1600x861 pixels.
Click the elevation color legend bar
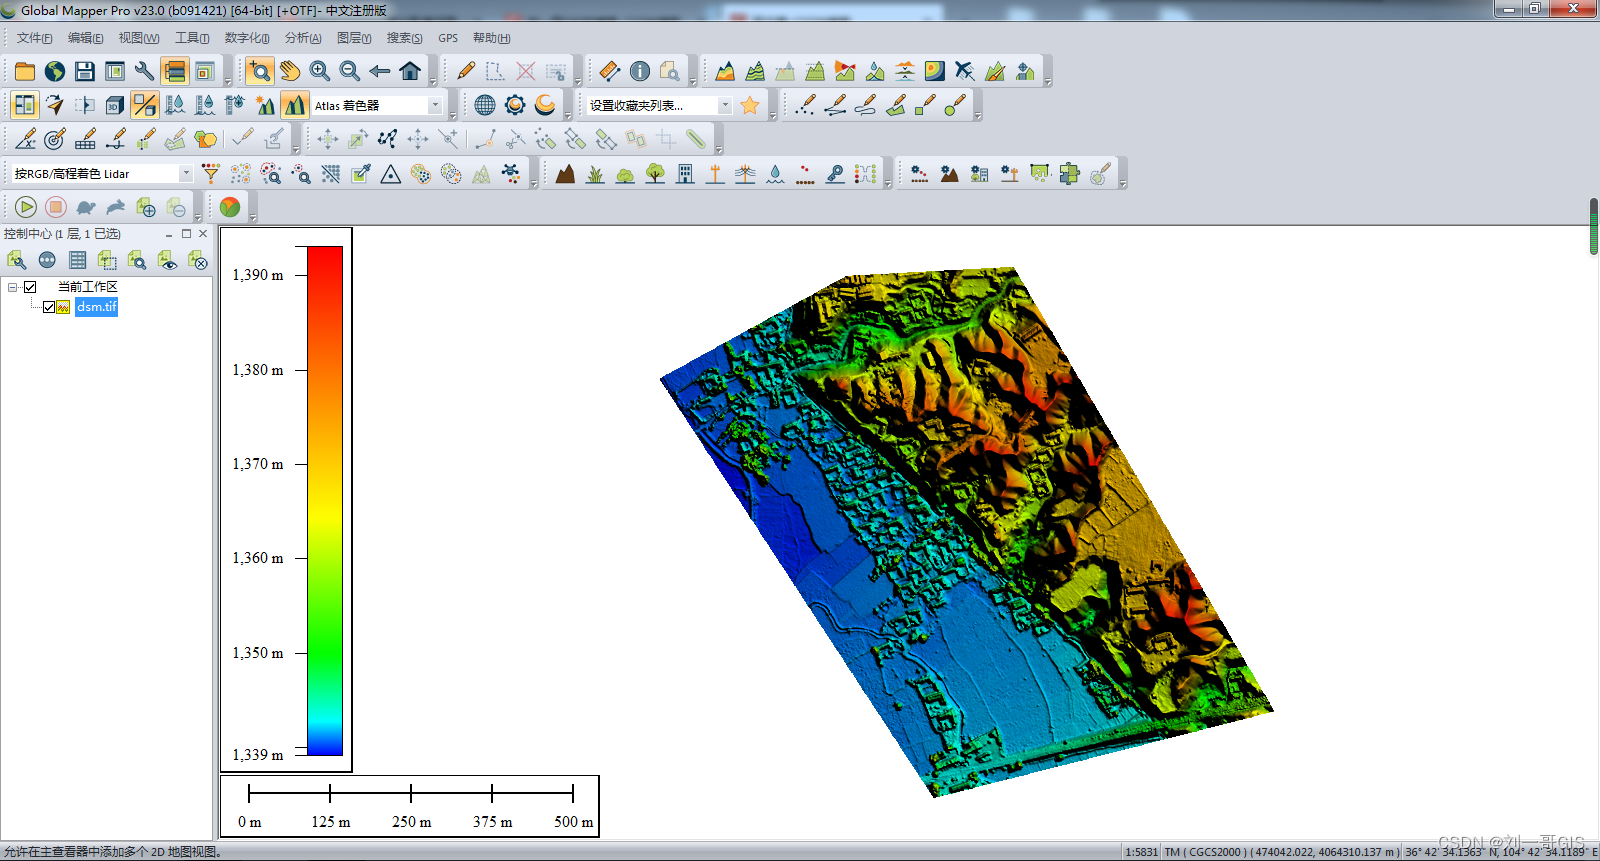click(x=325, y=501)
